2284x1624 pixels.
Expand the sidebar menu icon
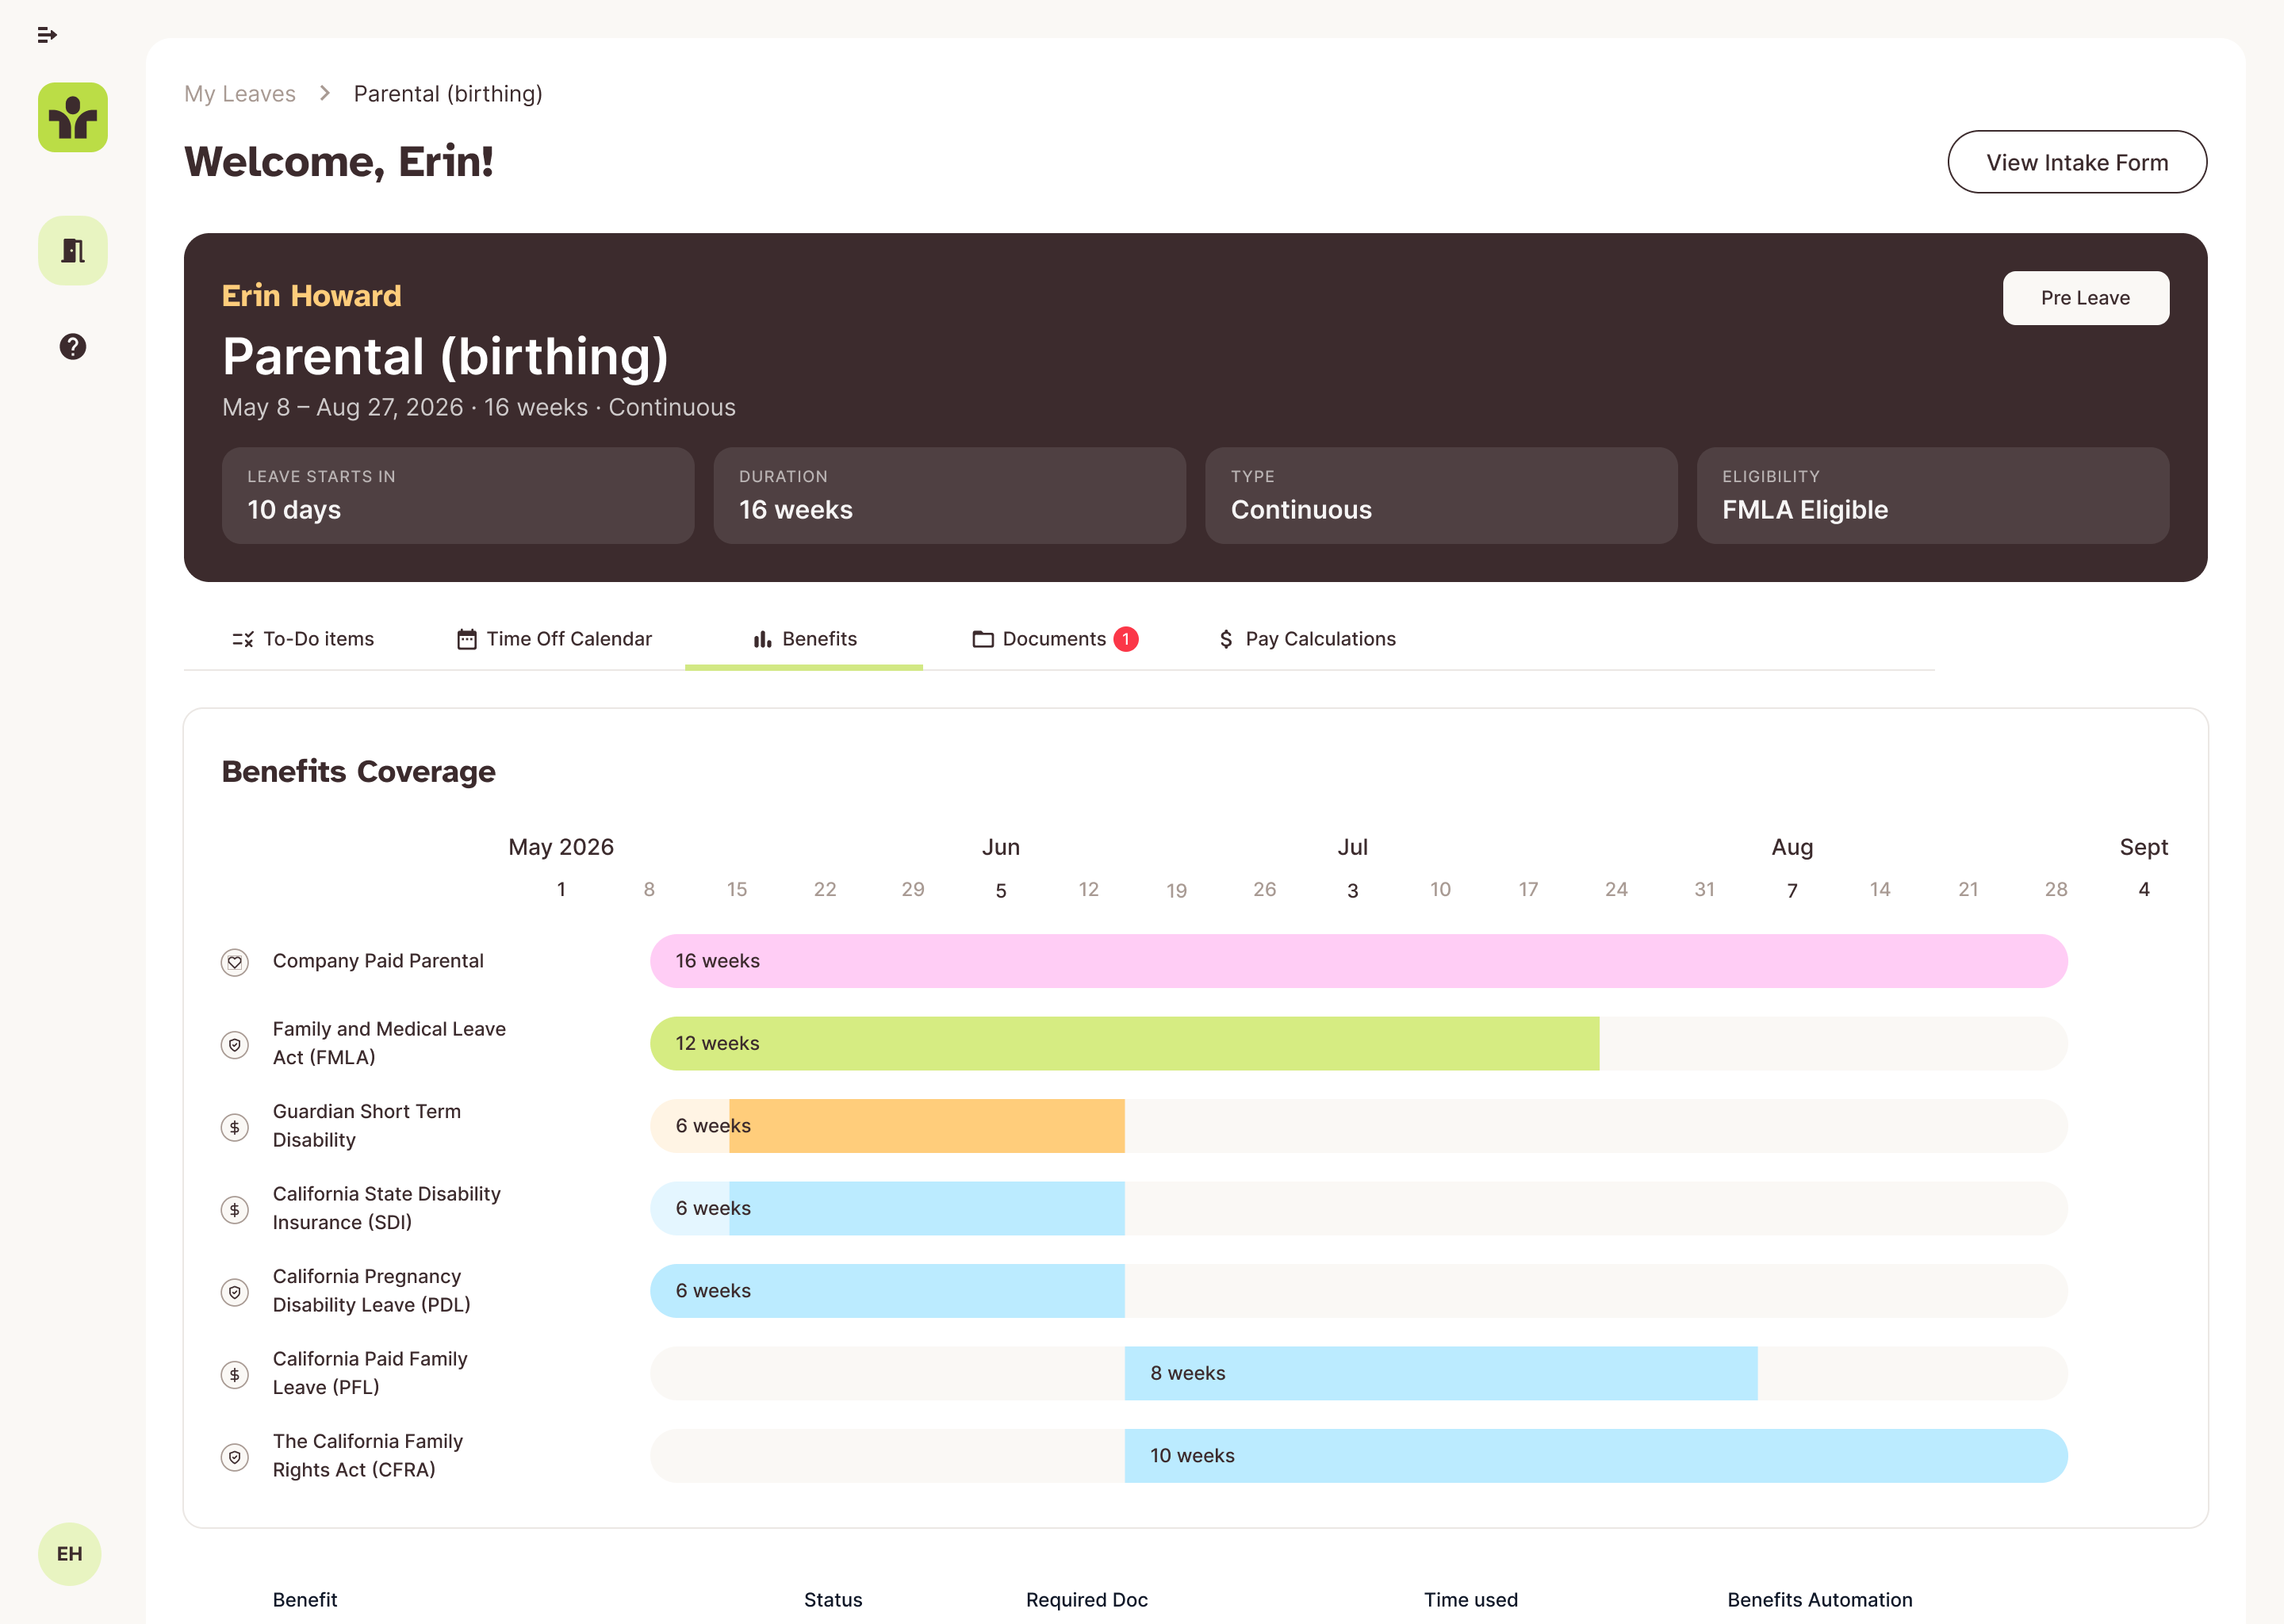point(47,35)
